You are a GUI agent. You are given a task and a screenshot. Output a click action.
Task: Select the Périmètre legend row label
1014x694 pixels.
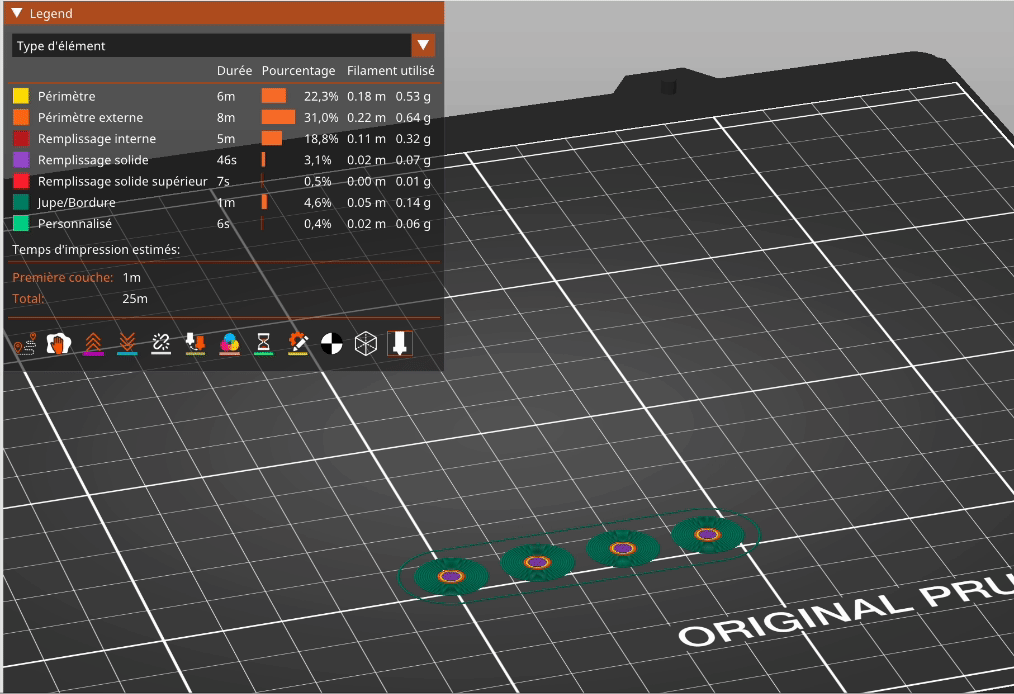tap(67, 96)
